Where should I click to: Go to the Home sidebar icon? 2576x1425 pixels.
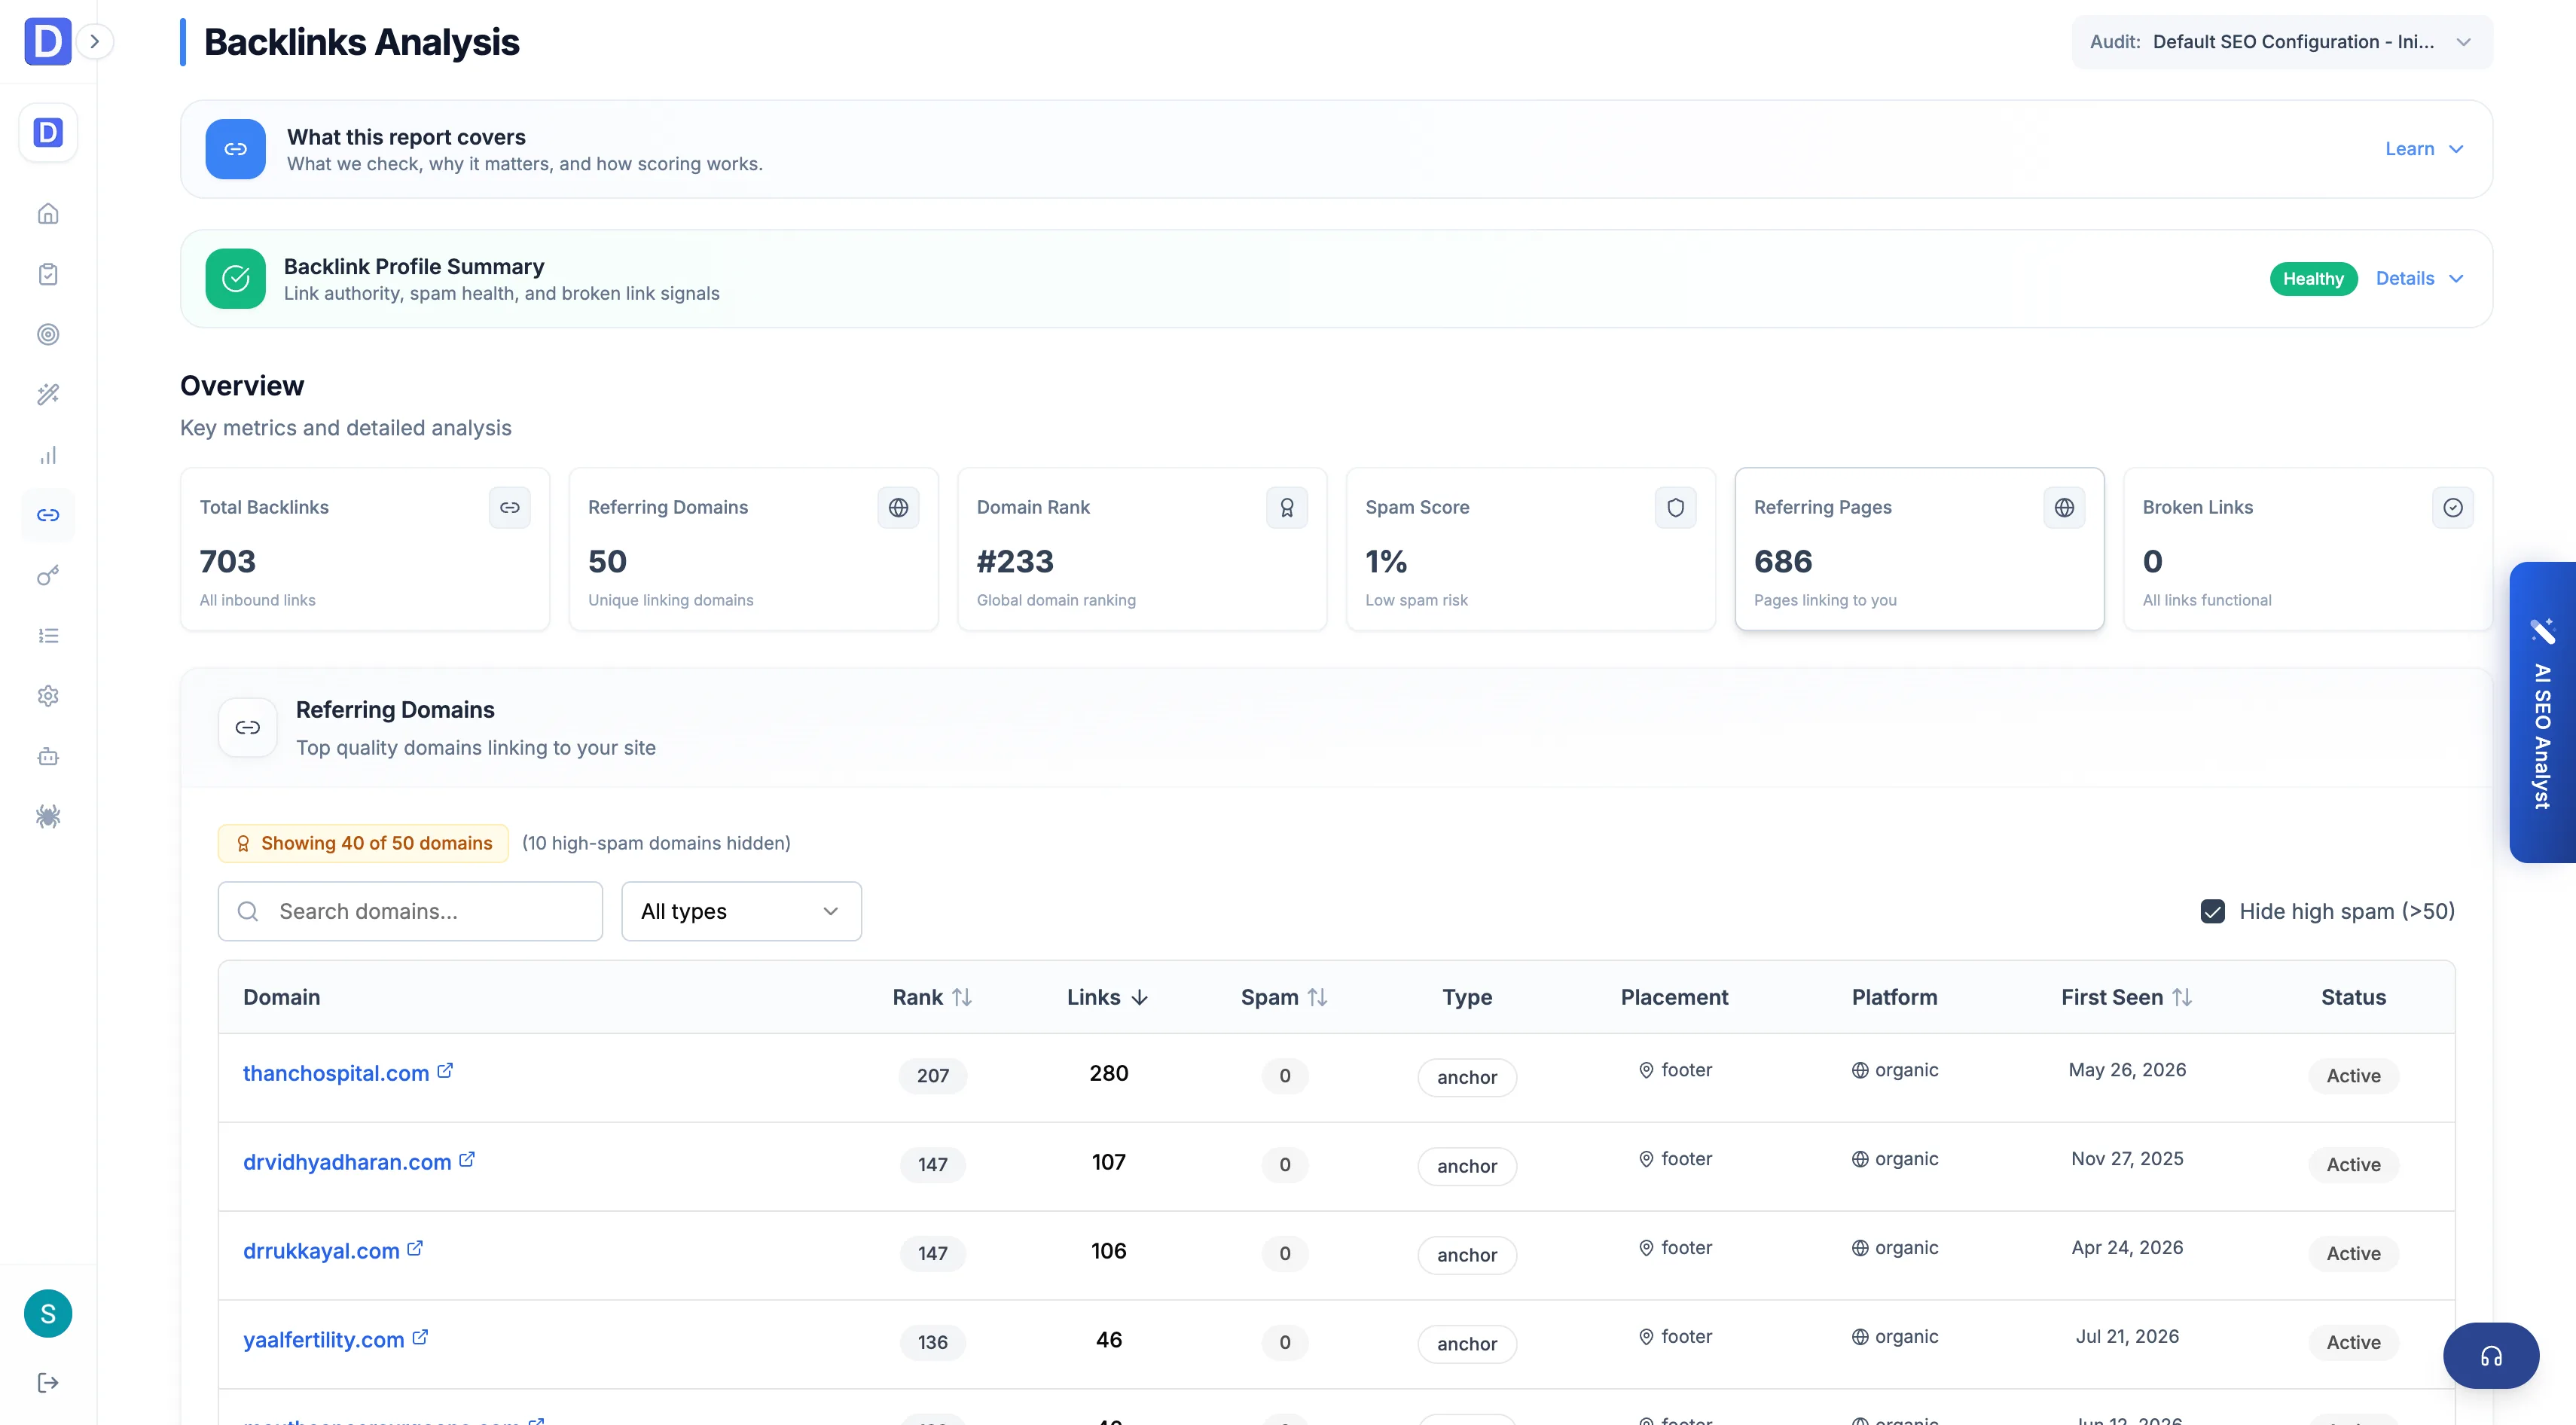click(x=48, y=213)
